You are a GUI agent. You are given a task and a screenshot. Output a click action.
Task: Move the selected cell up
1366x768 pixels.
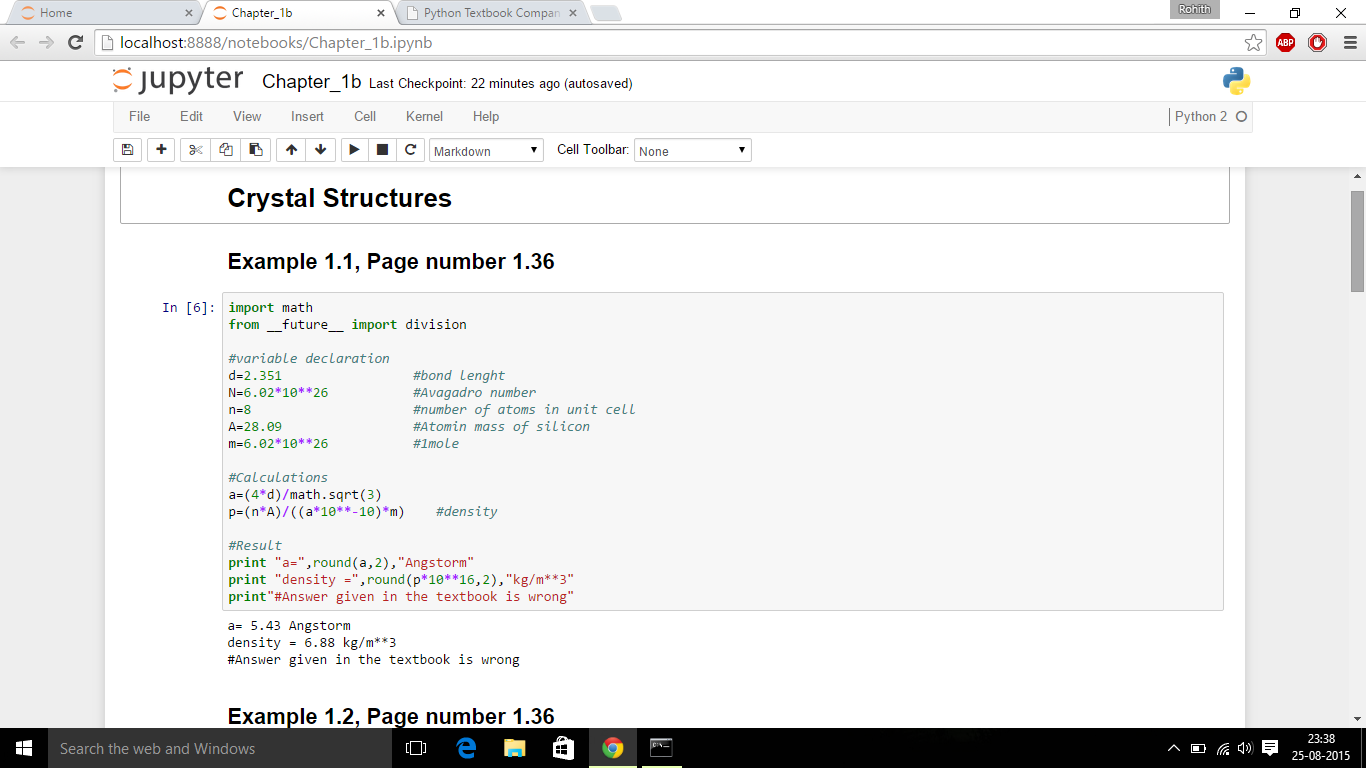point(291,150)
